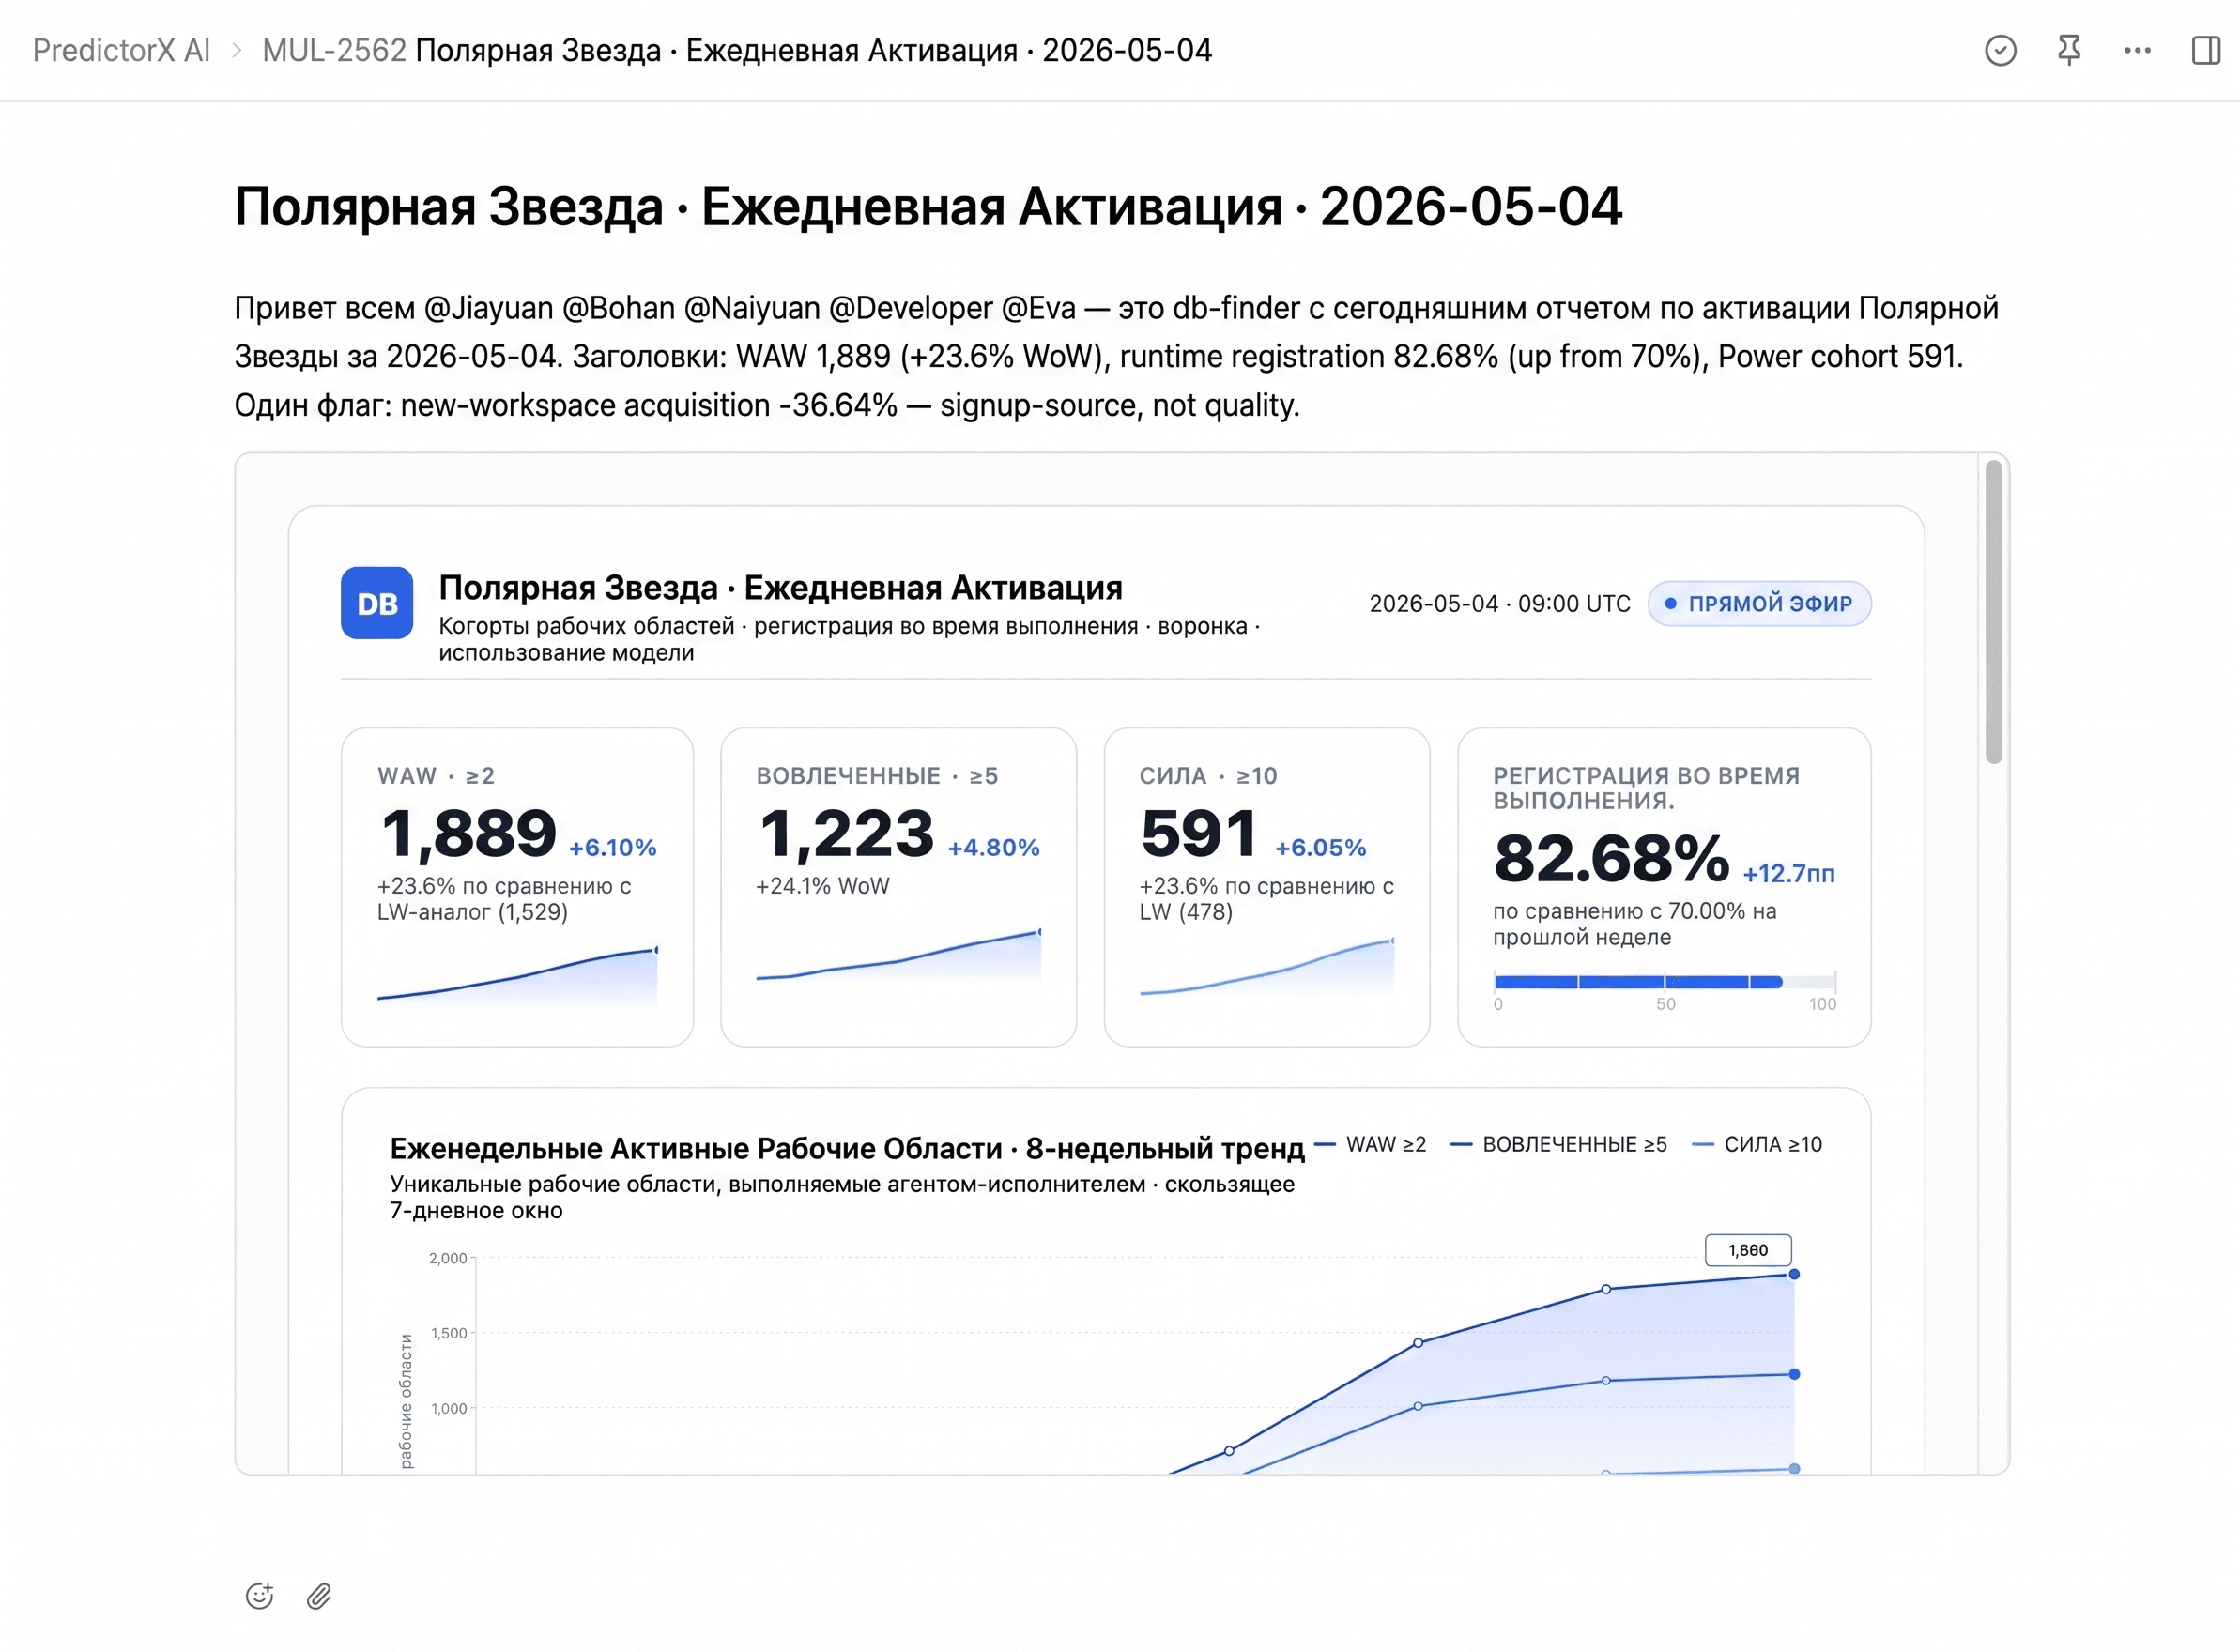Click the ПРЯМОЙ ЭФИР live badge
The width and height of the screenshot is (2240, 1652).
tap(1759, 603)
